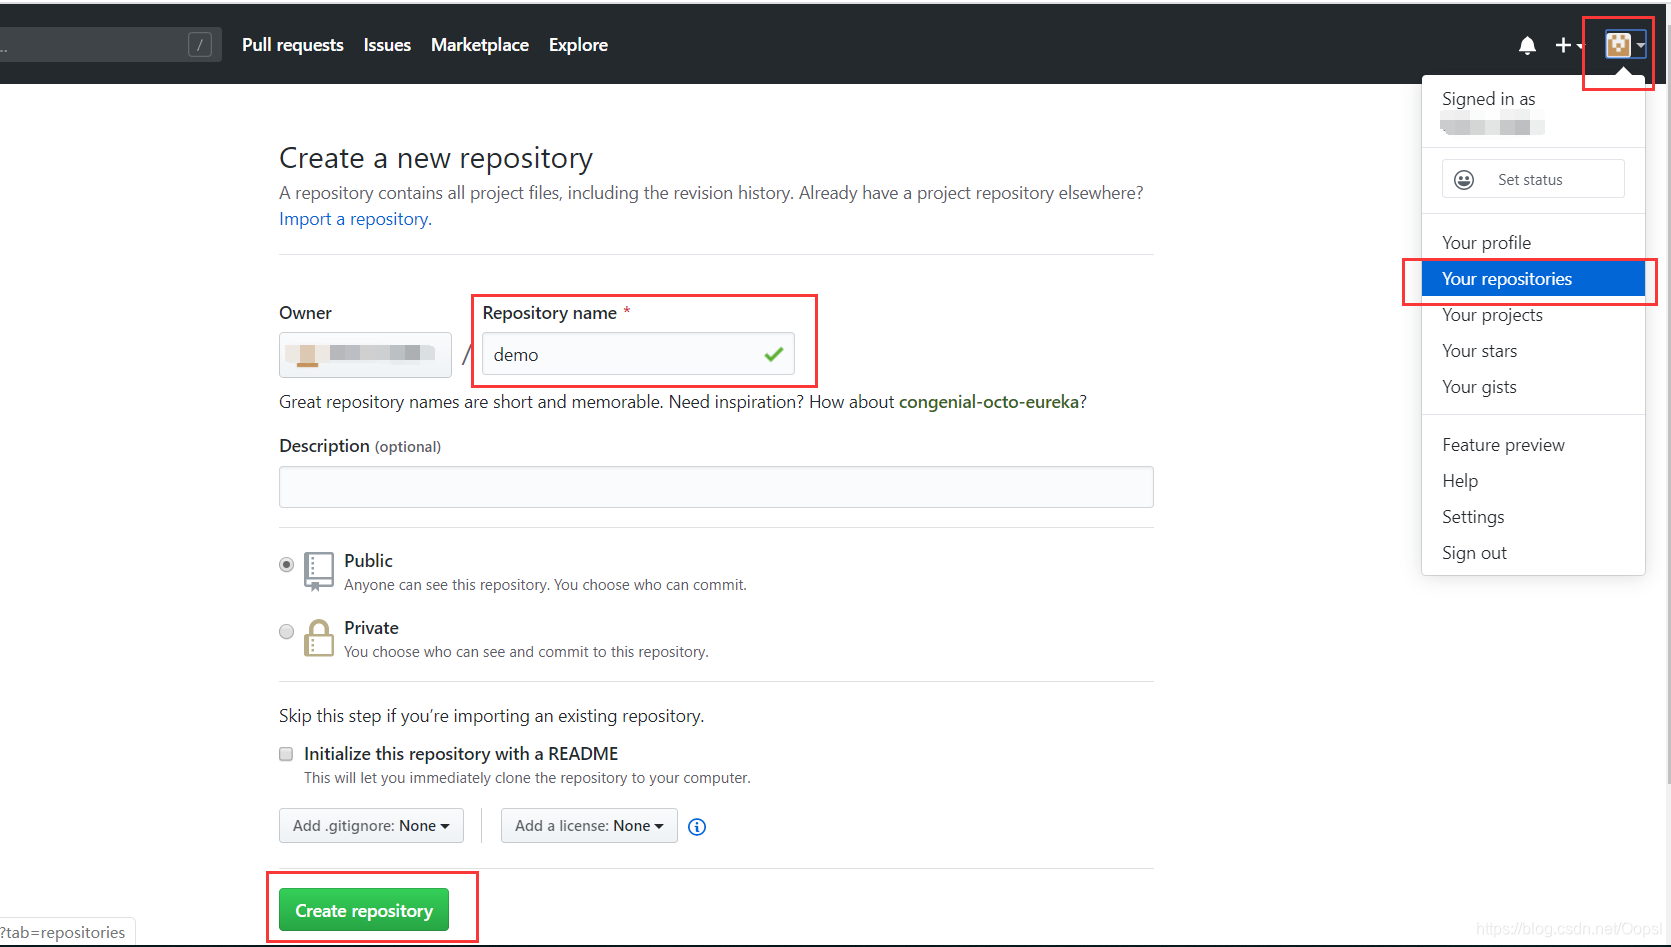The height and width of the screenshot is (947, 1671).
Task: Click the Private repository lock icon
Action: [319, 637]
